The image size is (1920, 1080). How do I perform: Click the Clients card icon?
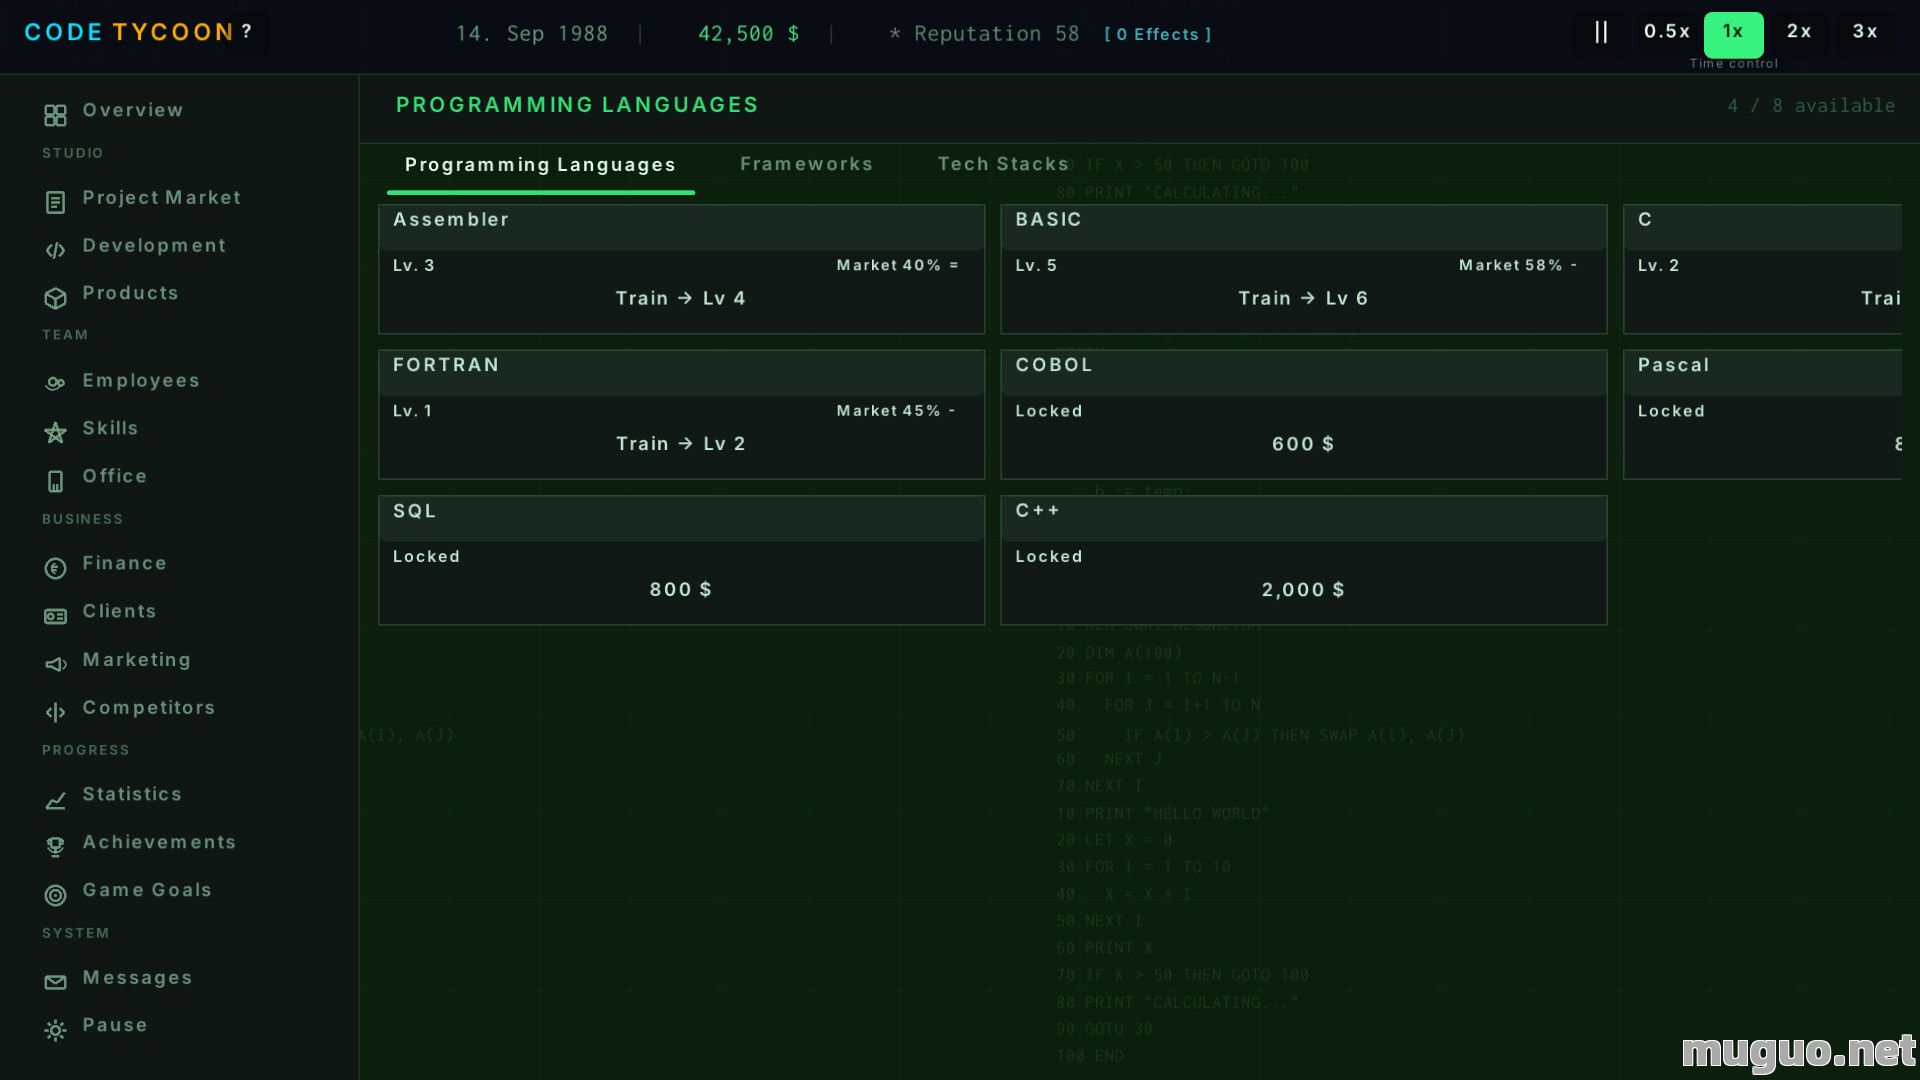tap(55, 616)
